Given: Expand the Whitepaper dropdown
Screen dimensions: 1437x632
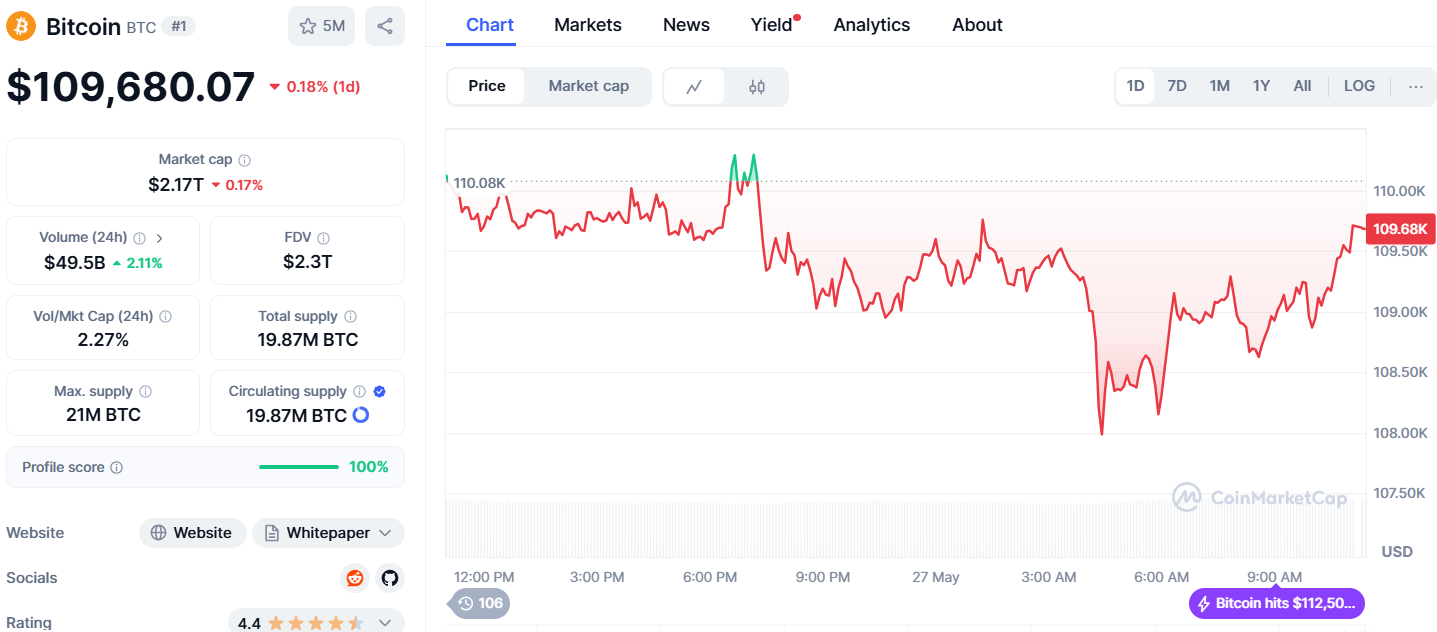Looking at the screenshot, I should pyautogui.click(x=328, y=533).
